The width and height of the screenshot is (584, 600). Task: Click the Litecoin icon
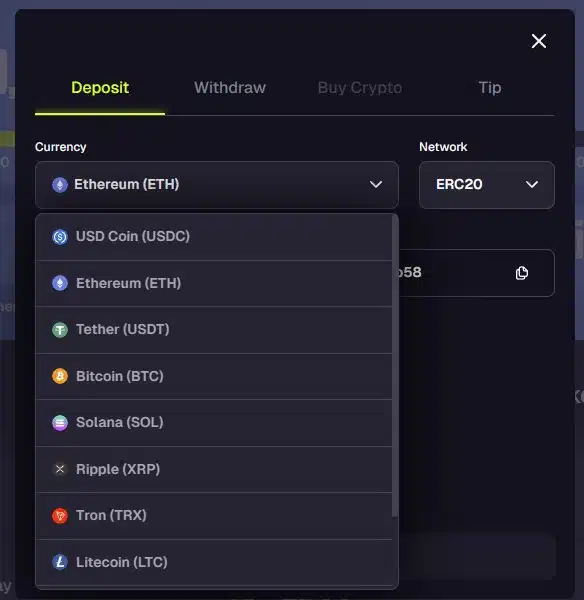pyautogui.click(x=60, y=562)
